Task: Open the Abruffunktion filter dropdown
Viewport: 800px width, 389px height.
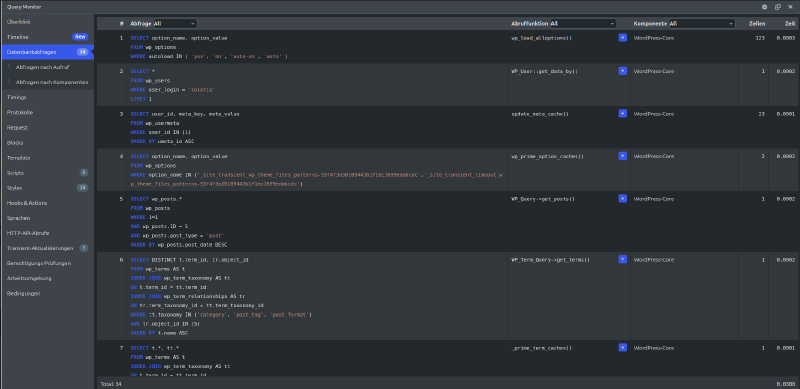Action: [x=583, y=23]
